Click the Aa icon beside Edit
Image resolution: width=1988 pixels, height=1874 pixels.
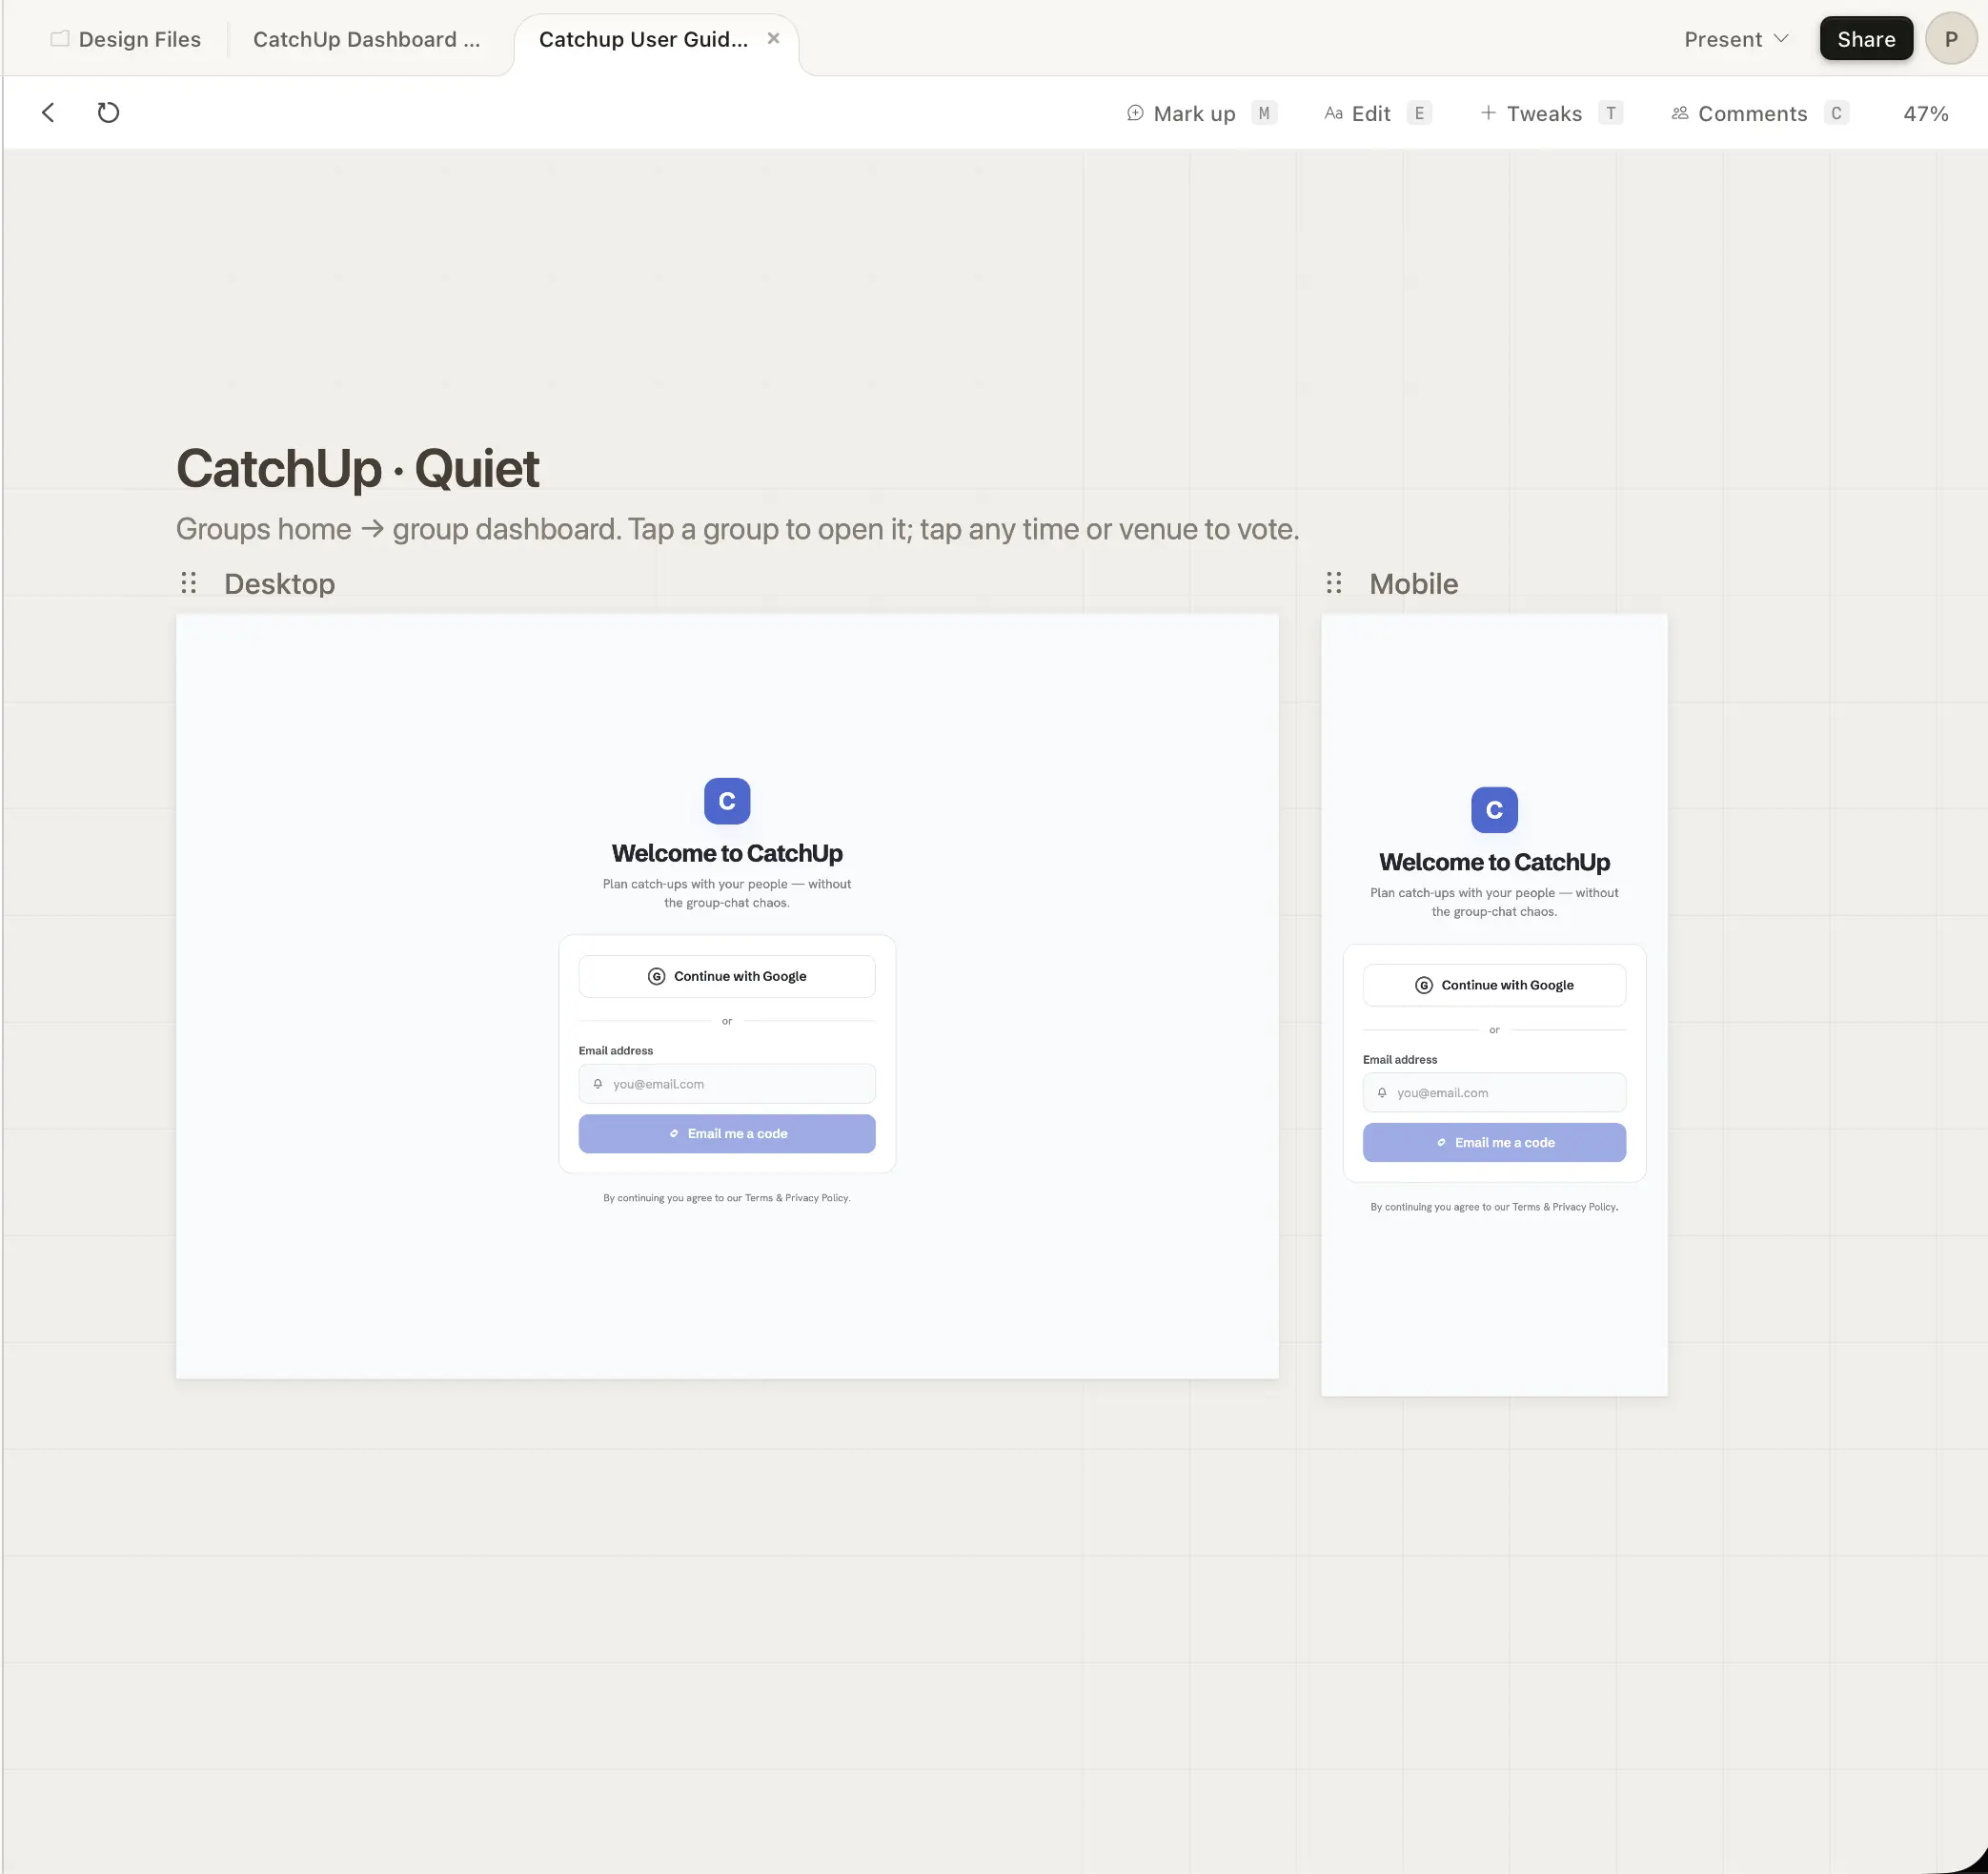[1333, 113]
